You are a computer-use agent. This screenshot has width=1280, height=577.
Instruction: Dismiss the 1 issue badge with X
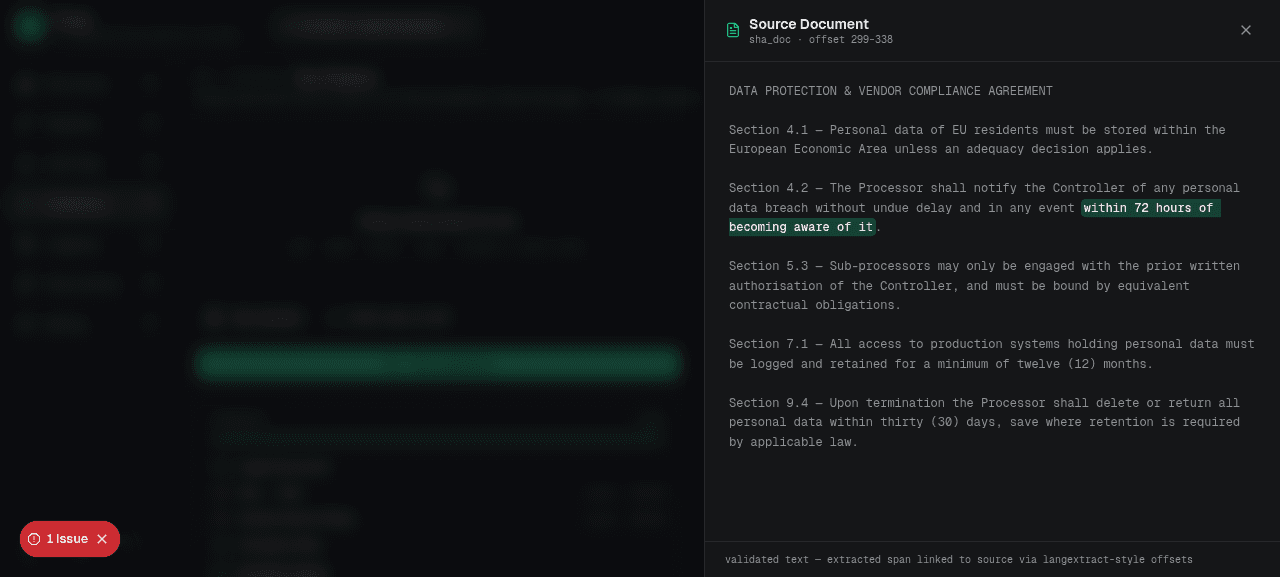click(102, 539)
